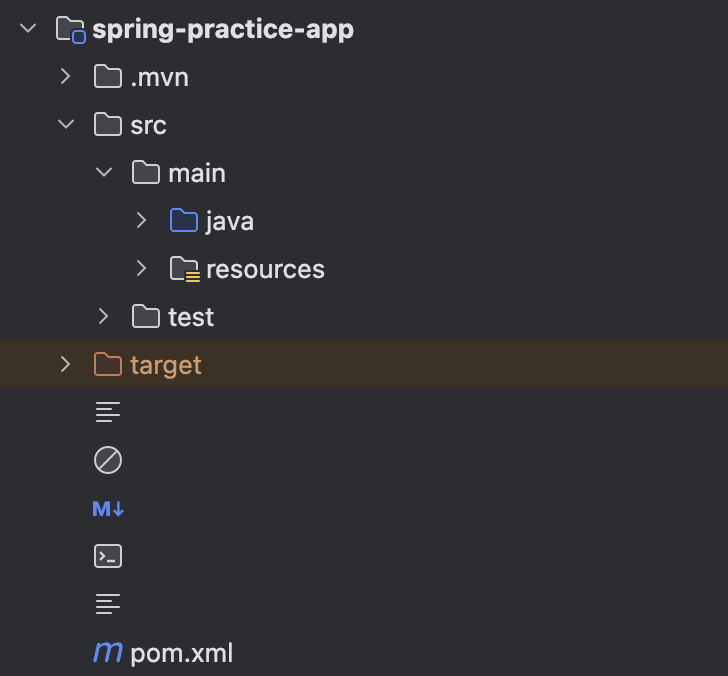728x676 pixels.
Task: Collapse the main folder
Action: point(104,173)
